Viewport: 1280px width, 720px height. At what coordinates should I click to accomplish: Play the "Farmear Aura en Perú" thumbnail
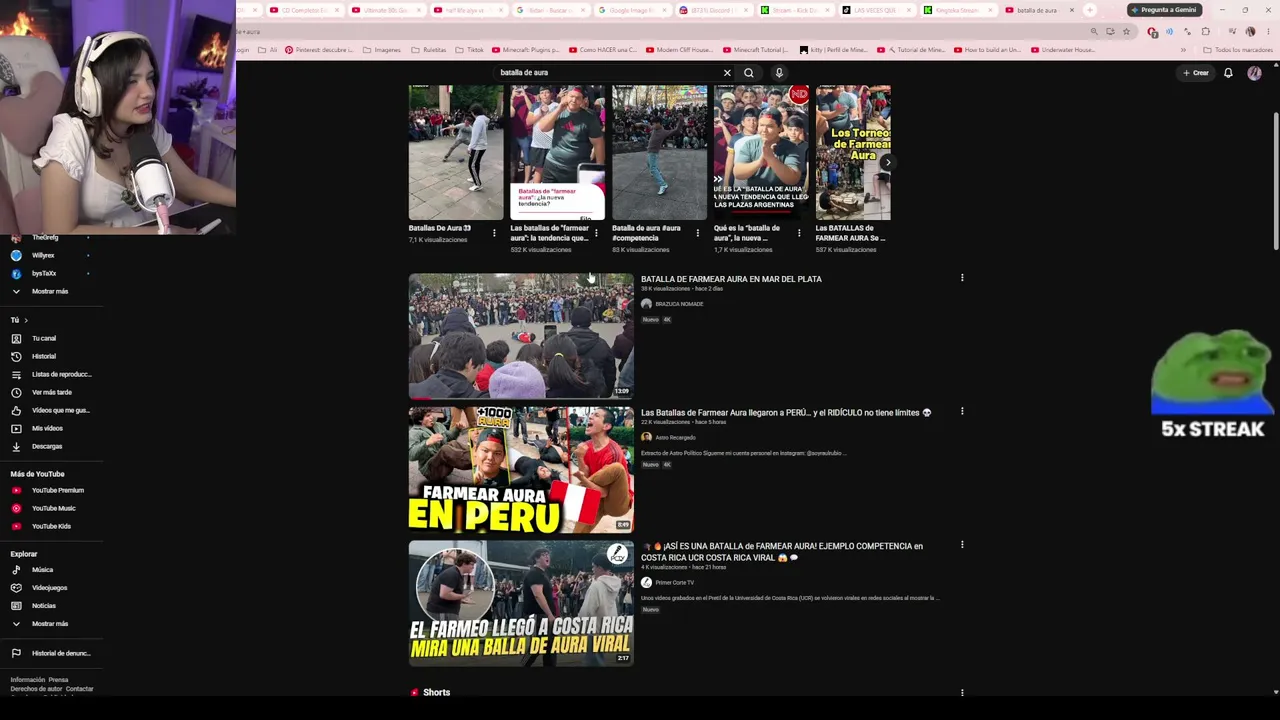(521, 470)
